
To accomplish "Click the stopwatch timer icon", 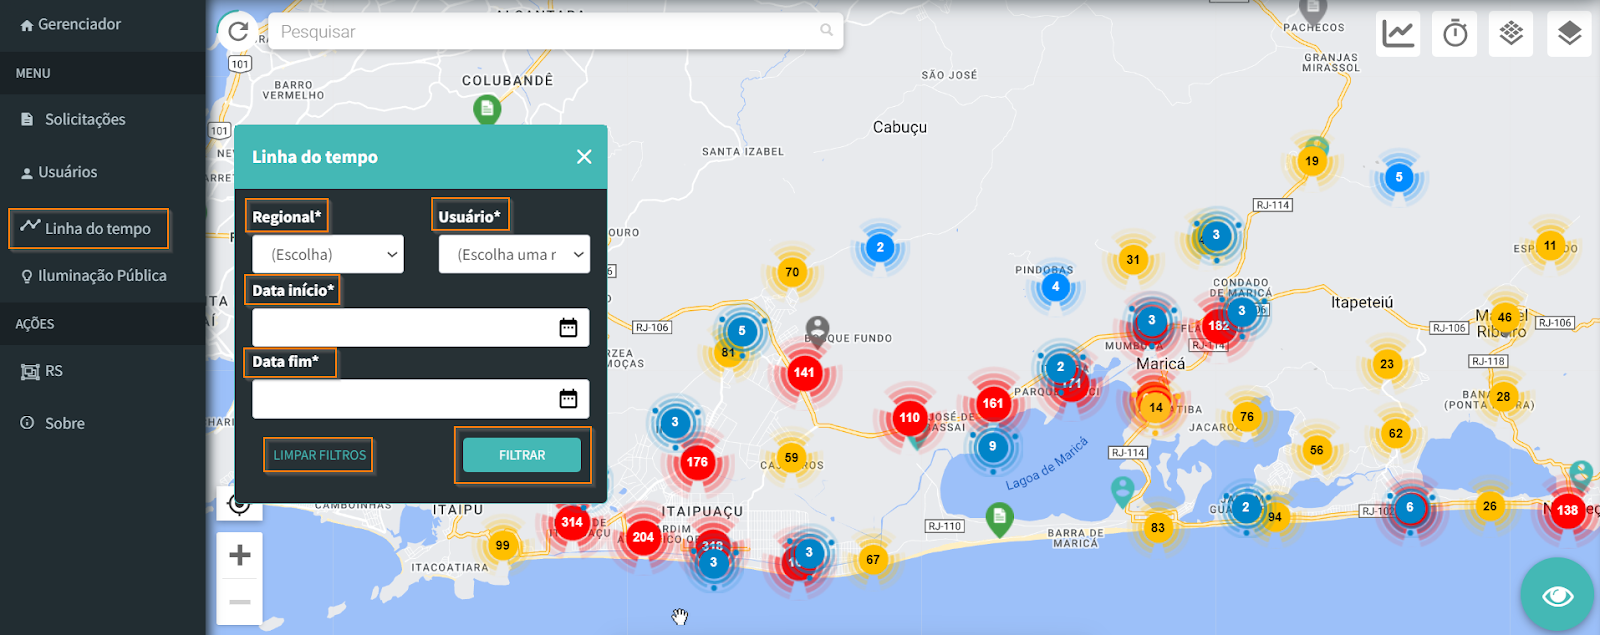I will [1455, 34].
